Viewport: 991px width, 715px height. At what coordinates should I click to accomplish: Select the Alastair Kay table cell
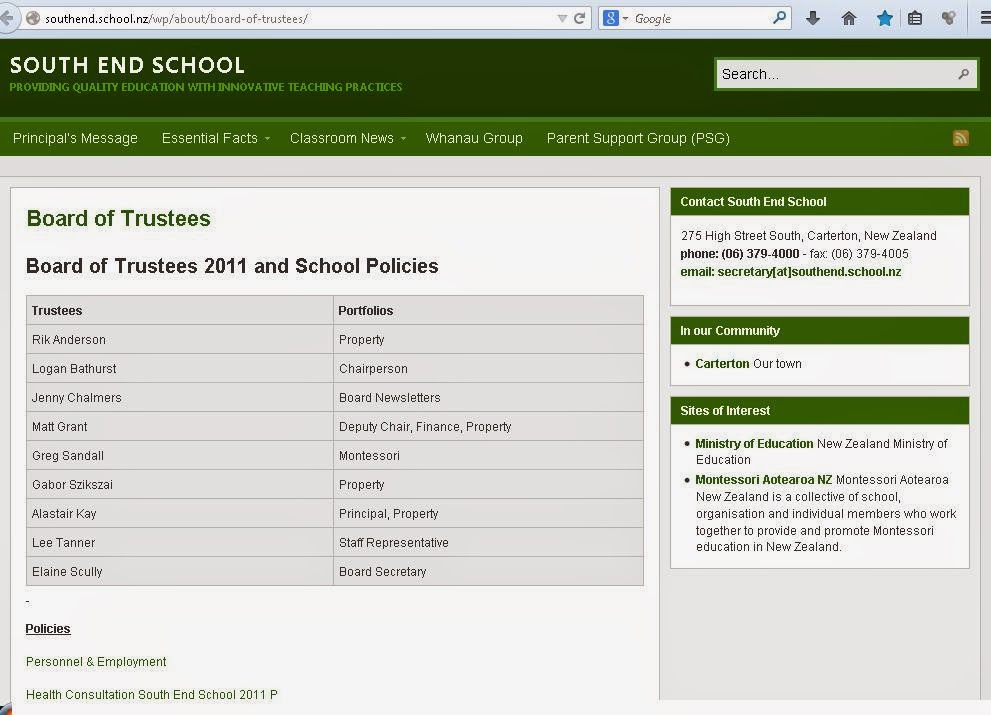[x=179, y=514]
